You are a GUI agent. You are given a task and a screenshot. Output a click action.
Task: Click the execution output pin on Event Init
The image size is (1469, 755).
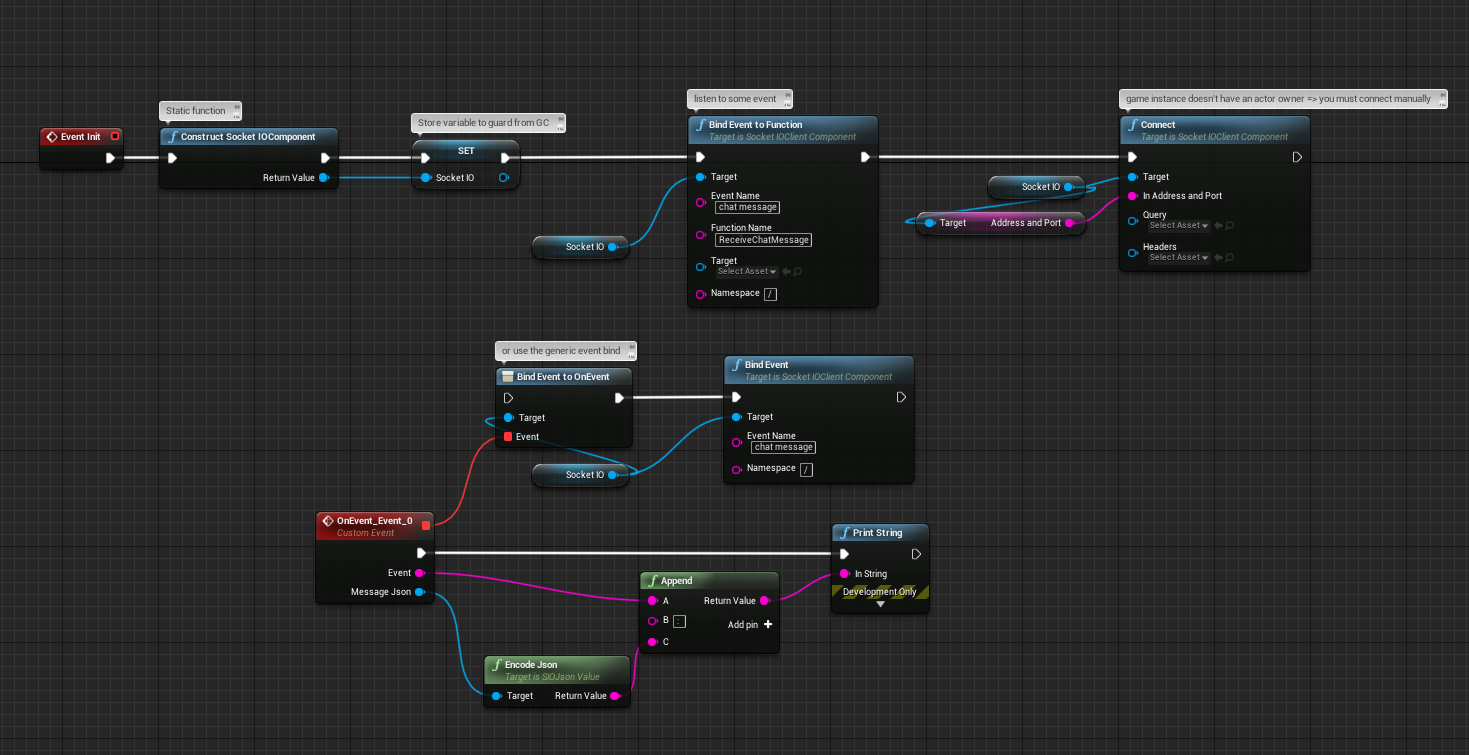click(111, 157)
